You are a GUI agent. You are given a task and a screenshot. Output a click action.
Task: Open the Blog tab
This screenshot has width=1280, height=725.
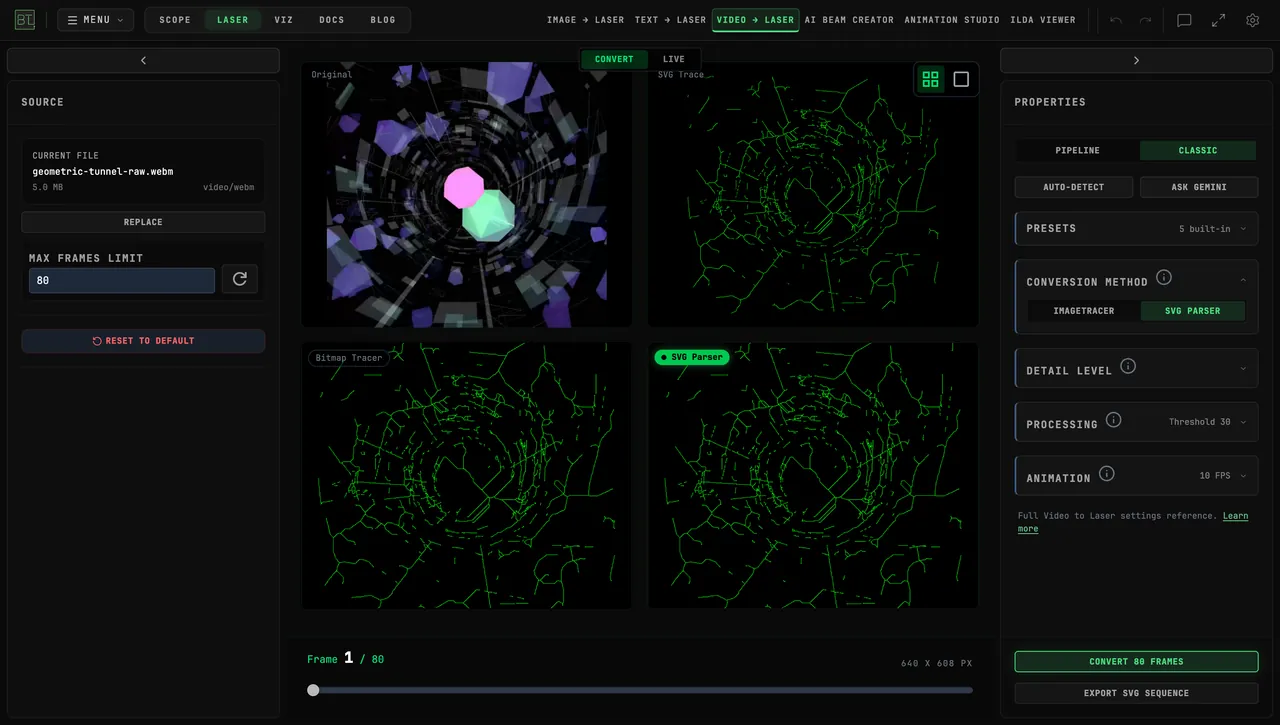383,20
